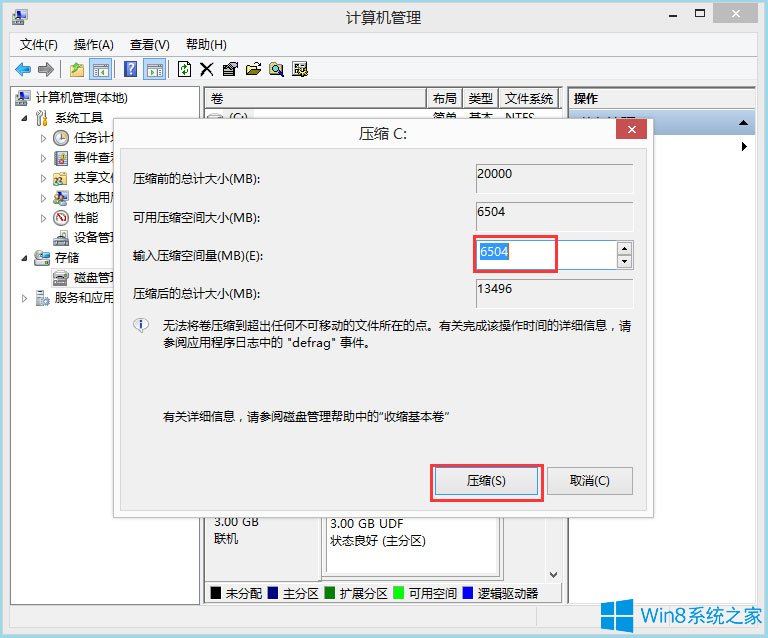
Task: Click the Forward arrow toolbar icon
Action: tap(46, 70)
